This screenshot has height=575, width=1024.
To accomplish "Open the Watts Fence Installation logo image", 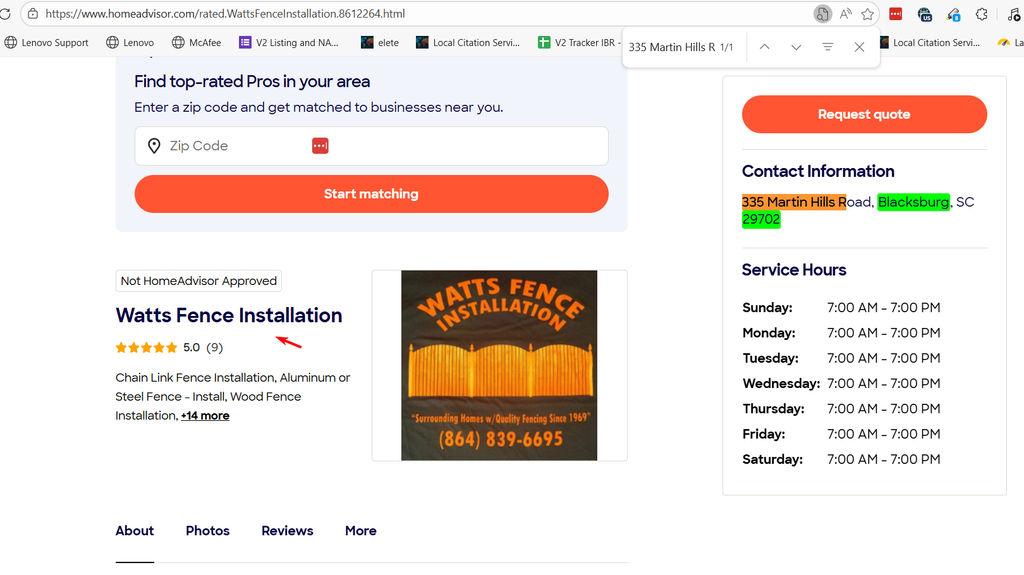I will click(x=499, y=365).
